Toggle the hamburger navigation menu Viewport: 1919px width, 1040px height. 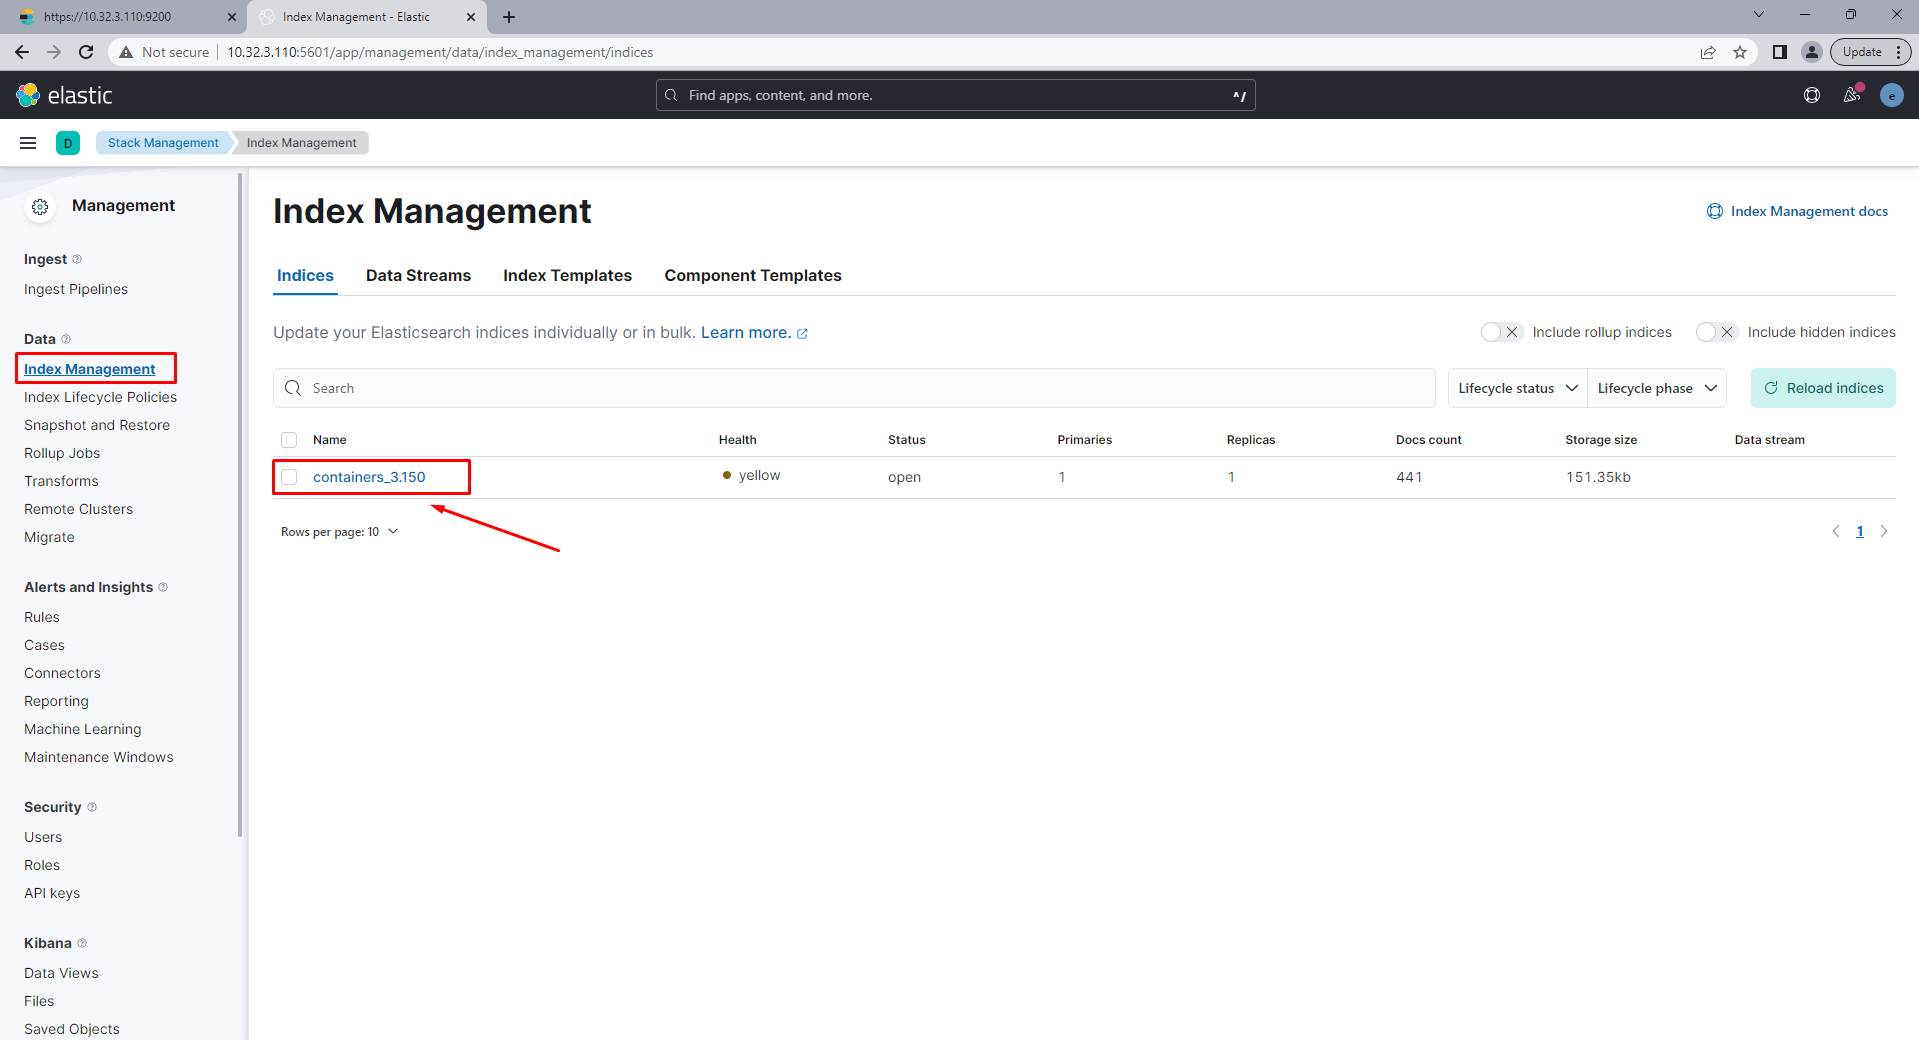point(28,143)
